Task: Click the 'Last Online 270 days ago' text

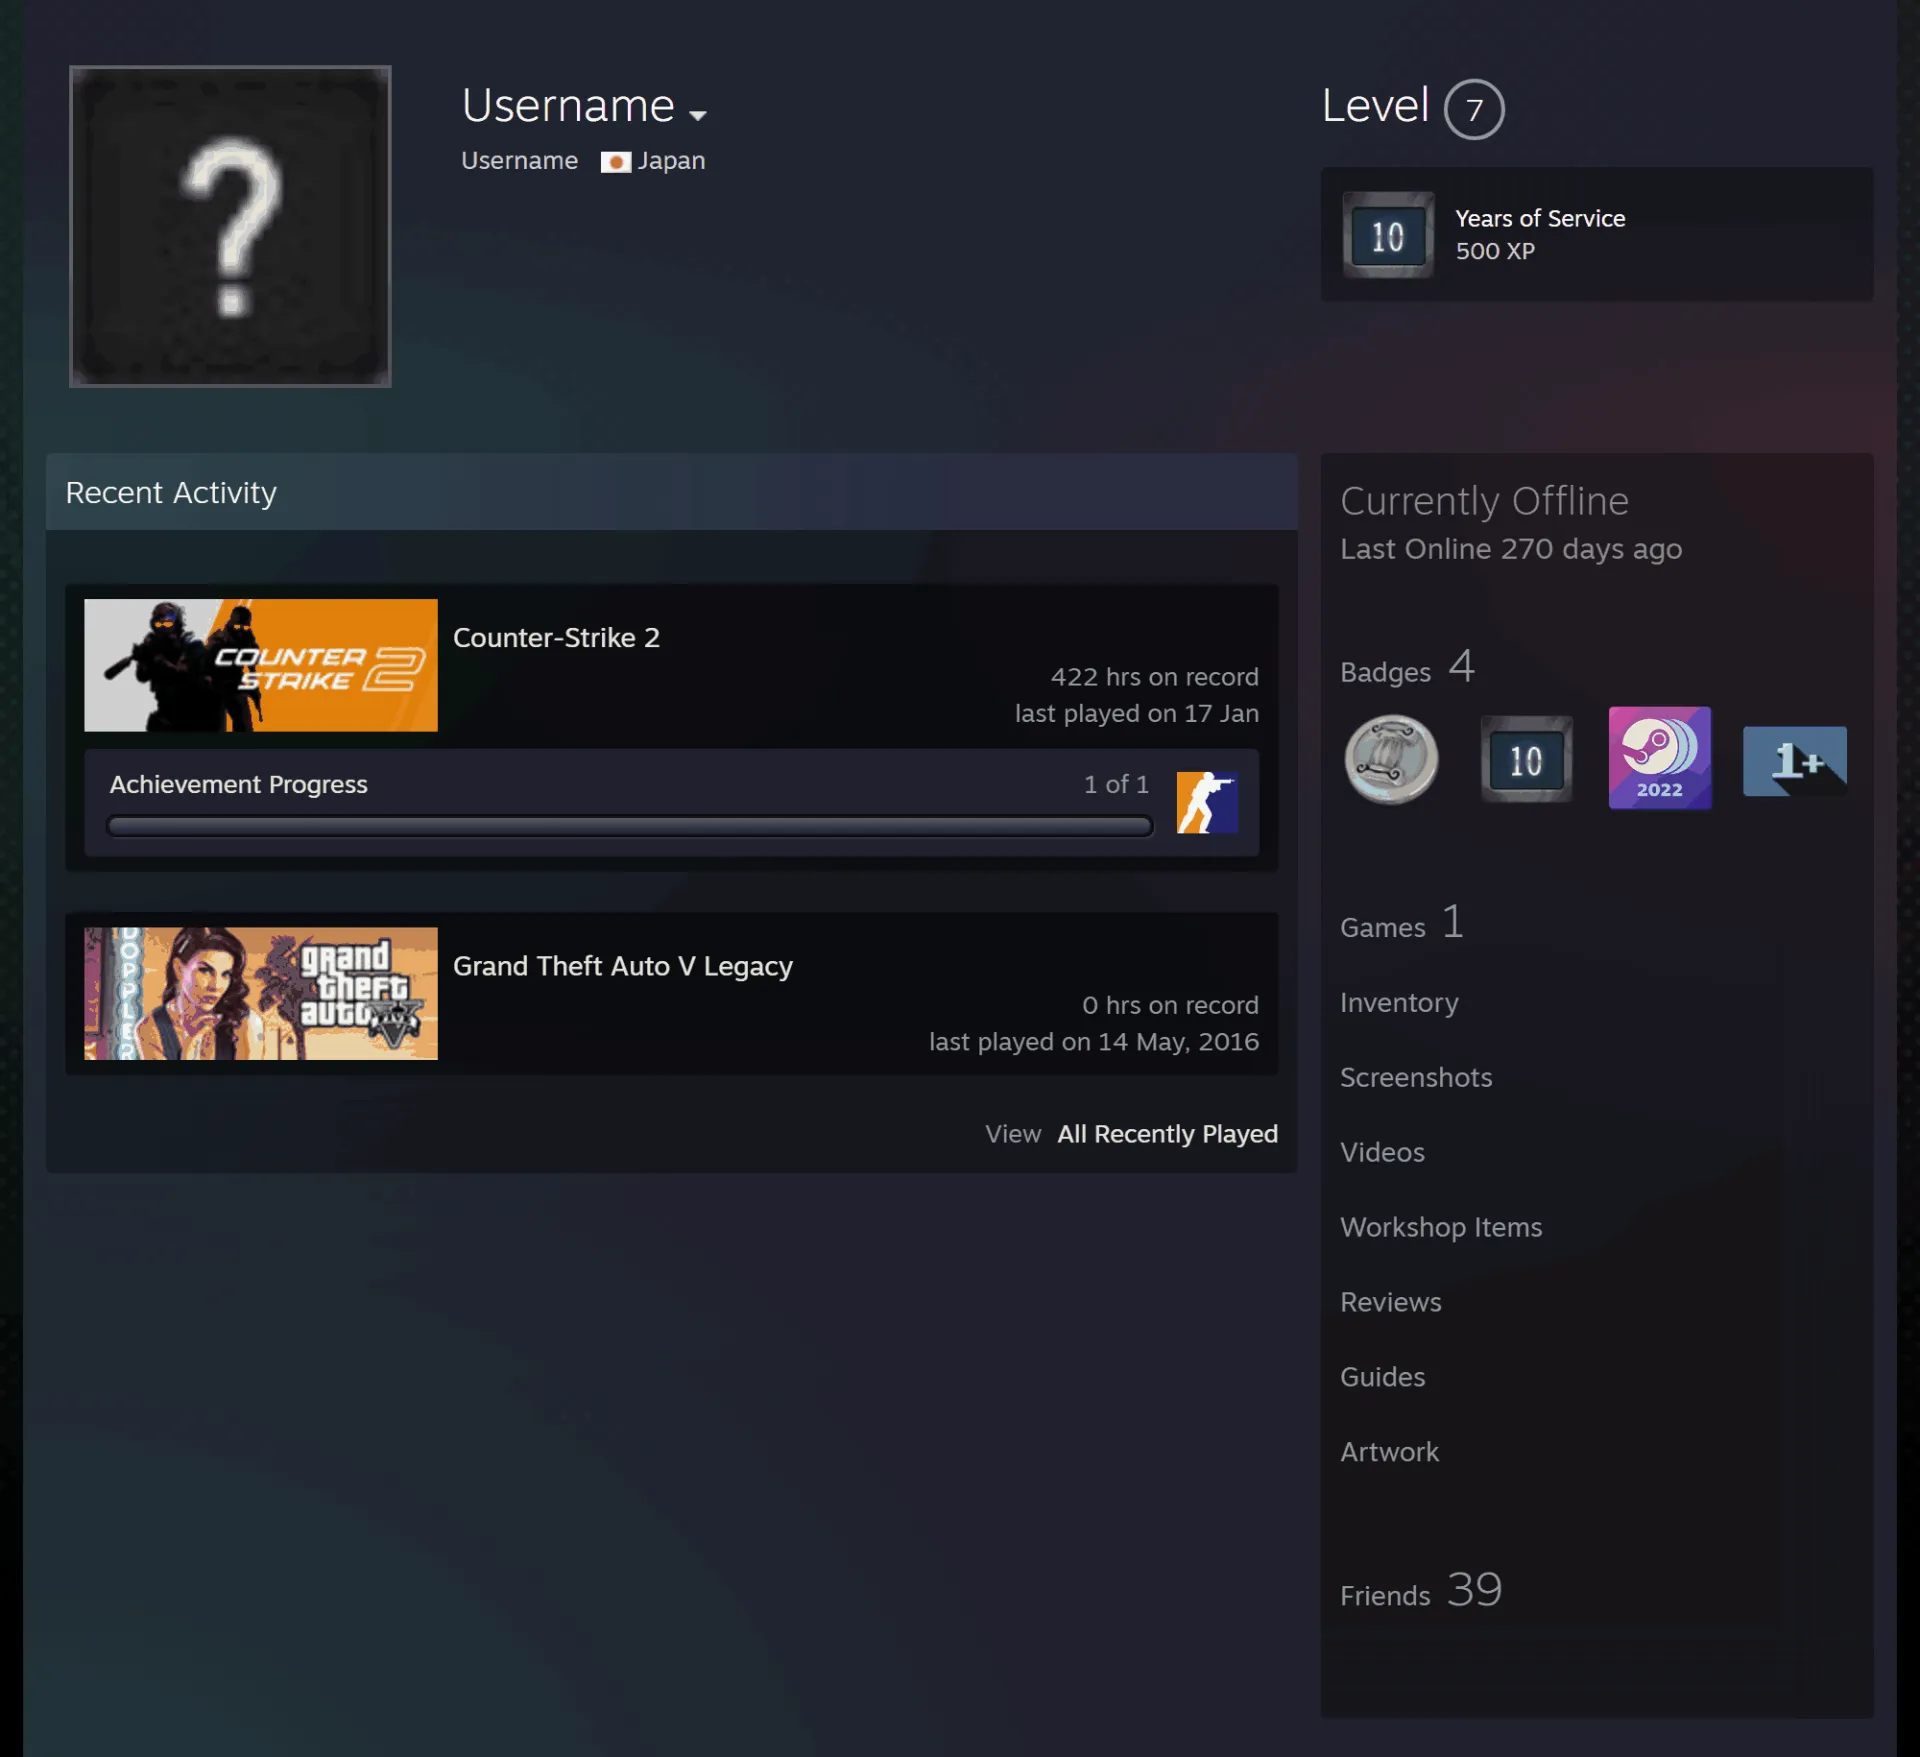Action: (x=1510, y=549)
